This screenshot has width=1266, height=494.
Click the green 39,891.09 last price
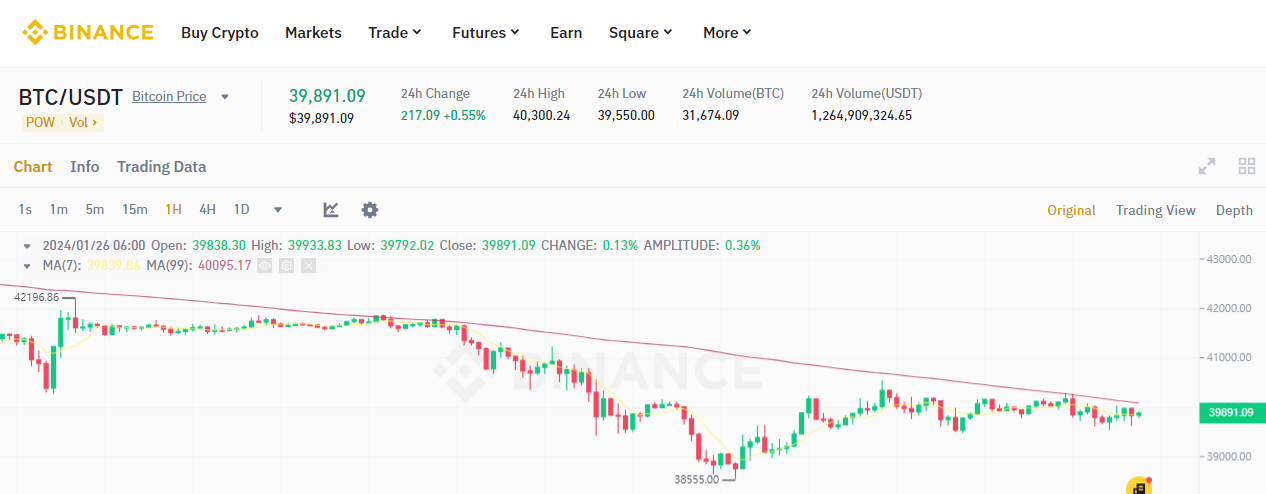[327, 96]
